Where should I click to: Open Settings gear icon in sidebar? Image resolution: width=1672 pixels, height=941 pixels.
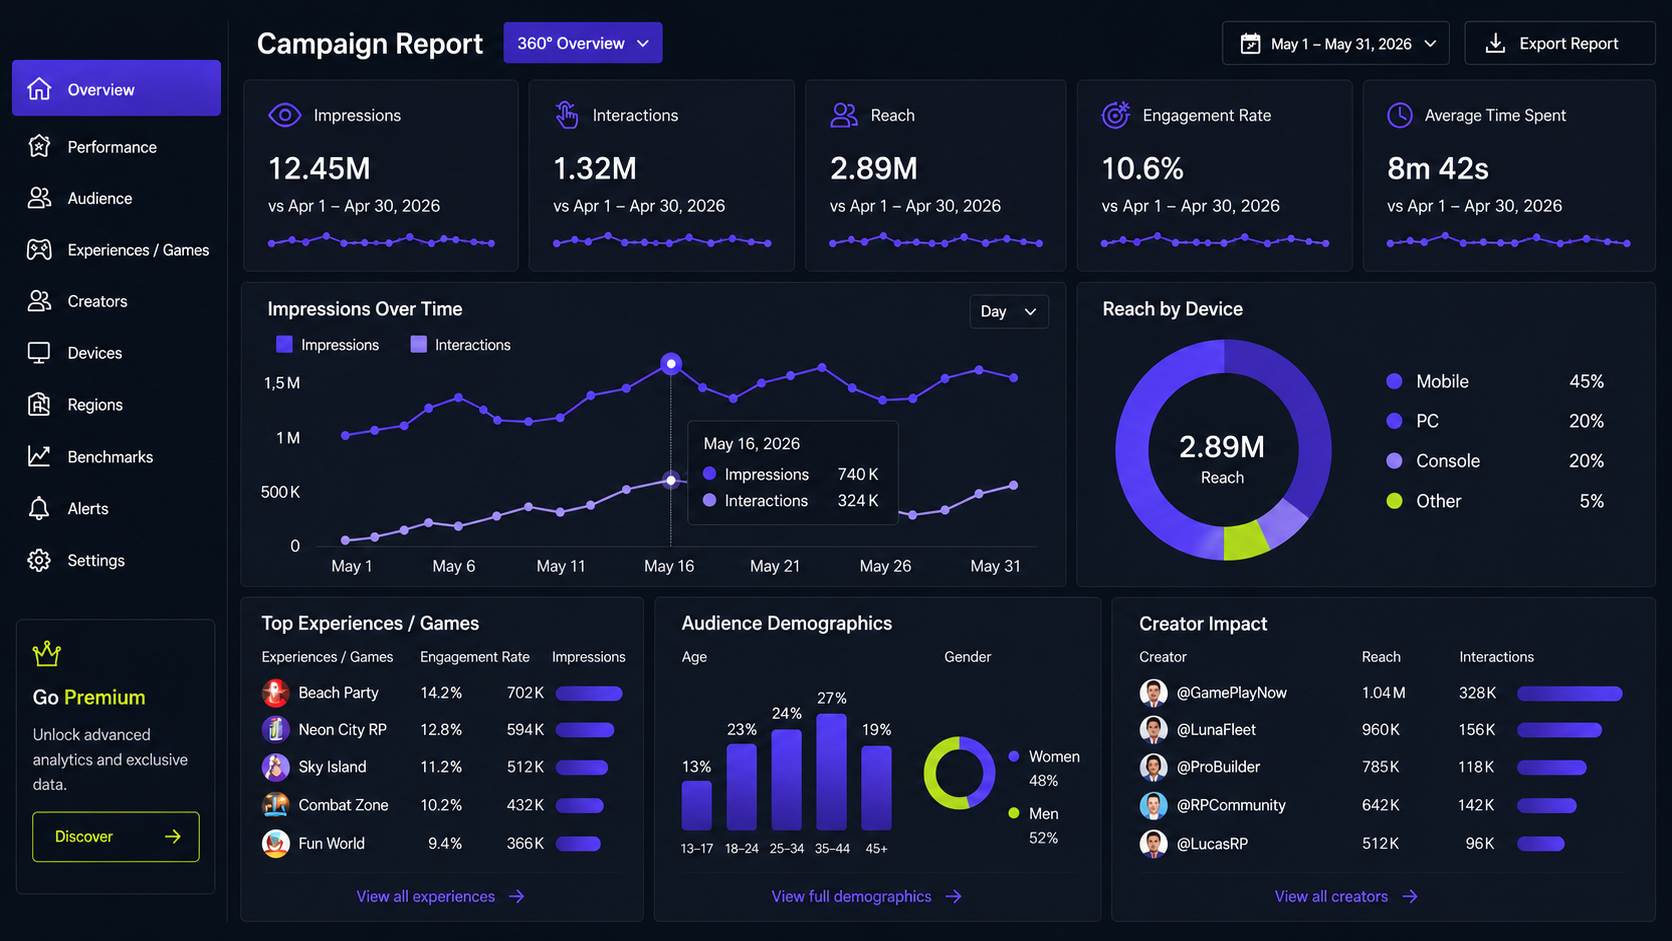point(39,560)
